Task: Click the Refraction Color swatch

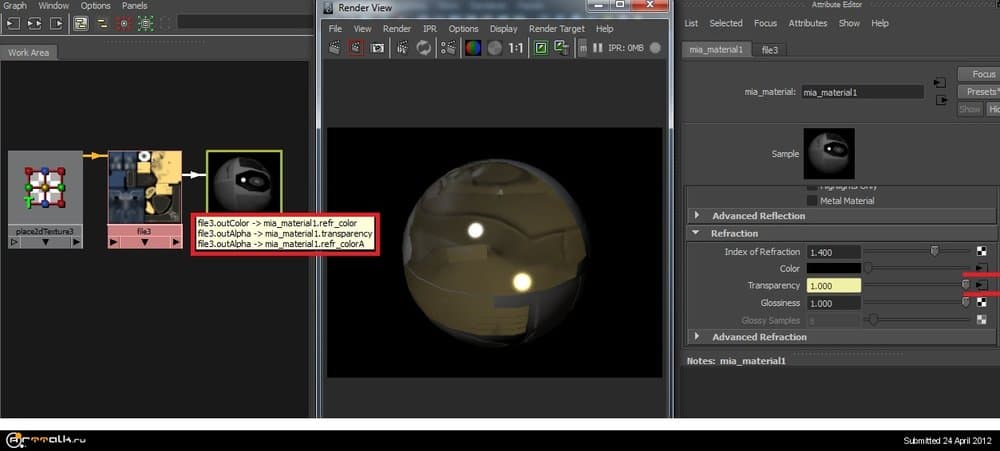Action: (x=833, y=269)
